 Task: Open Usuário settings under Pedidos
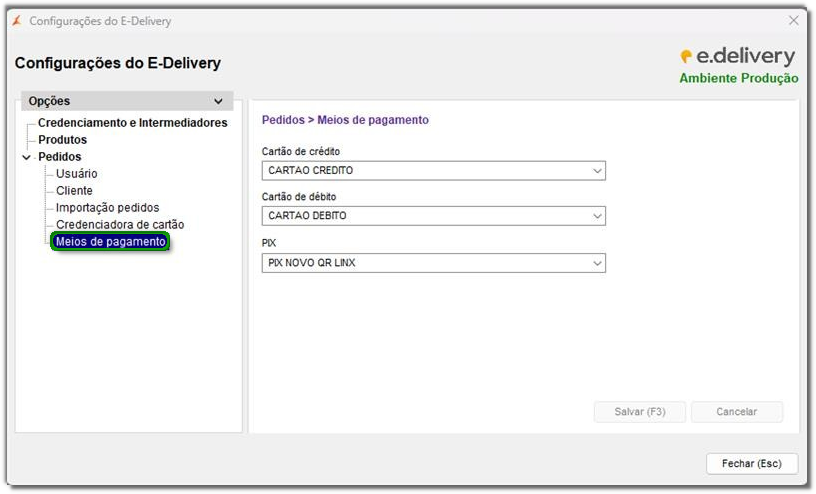[76, 173]
